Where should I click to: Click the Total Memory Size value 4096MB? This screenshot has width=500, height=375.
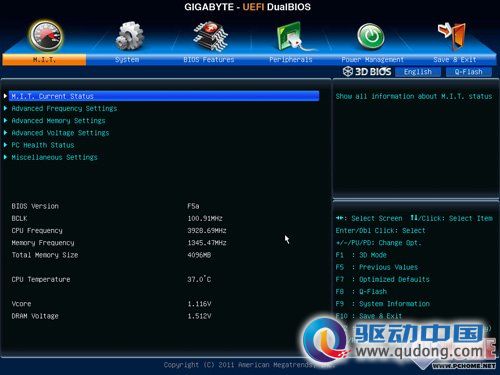pyautogui.click(x=199, y=255)
